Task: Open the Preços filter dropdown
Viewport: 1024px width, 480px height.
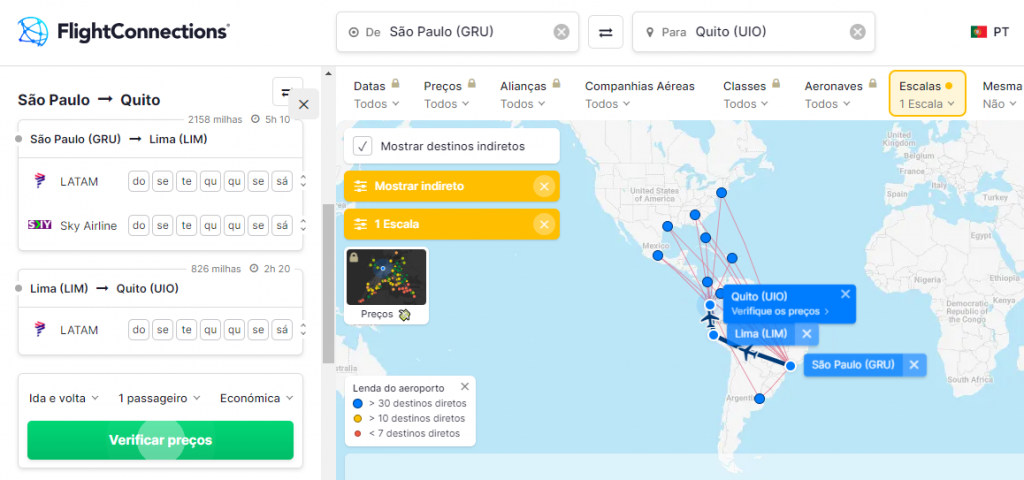Action: 449,95
